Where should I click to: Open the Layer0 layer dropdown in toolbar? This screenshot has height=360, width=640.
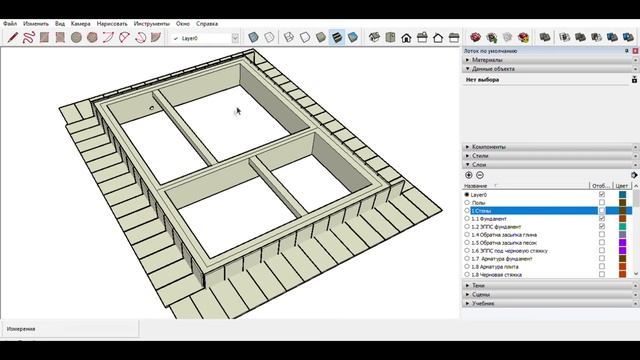235,38
